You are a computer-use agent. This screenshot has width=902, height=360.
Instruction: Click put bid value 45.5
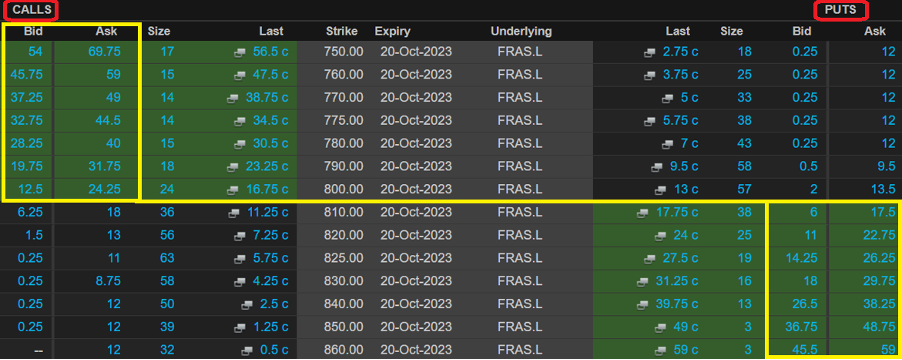pyautogui.click(x=806, y=350)
